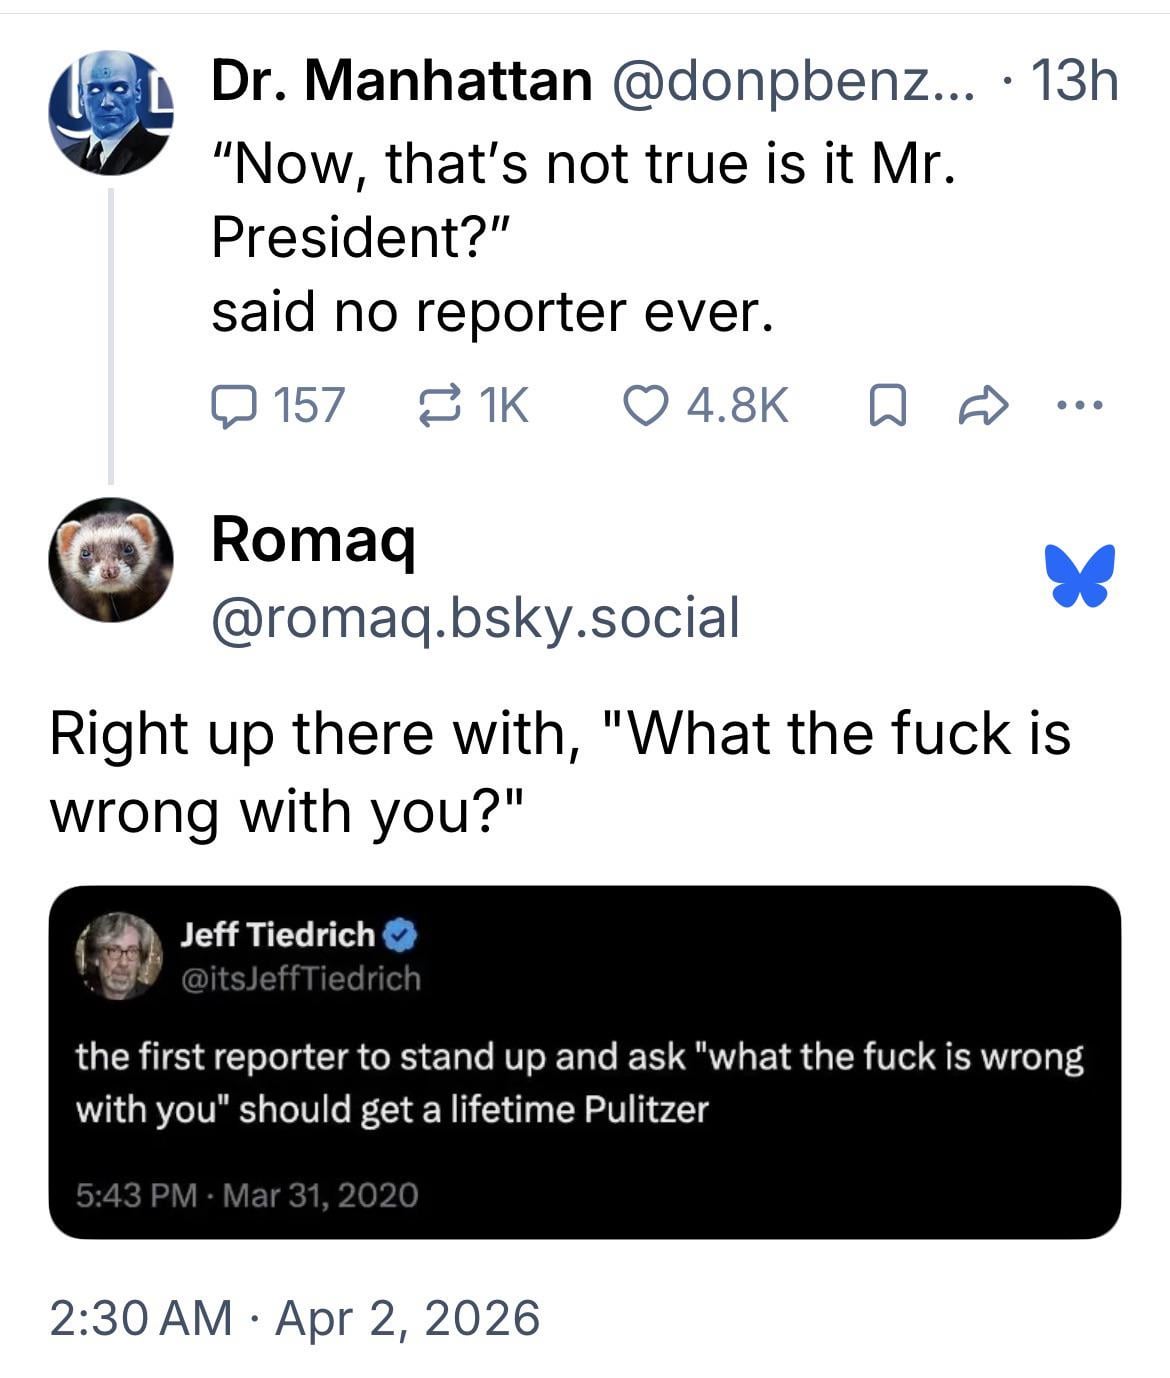Open Dr. Manhattan's profile avatar
The image size is (1170, 1378).
[110, 113]
